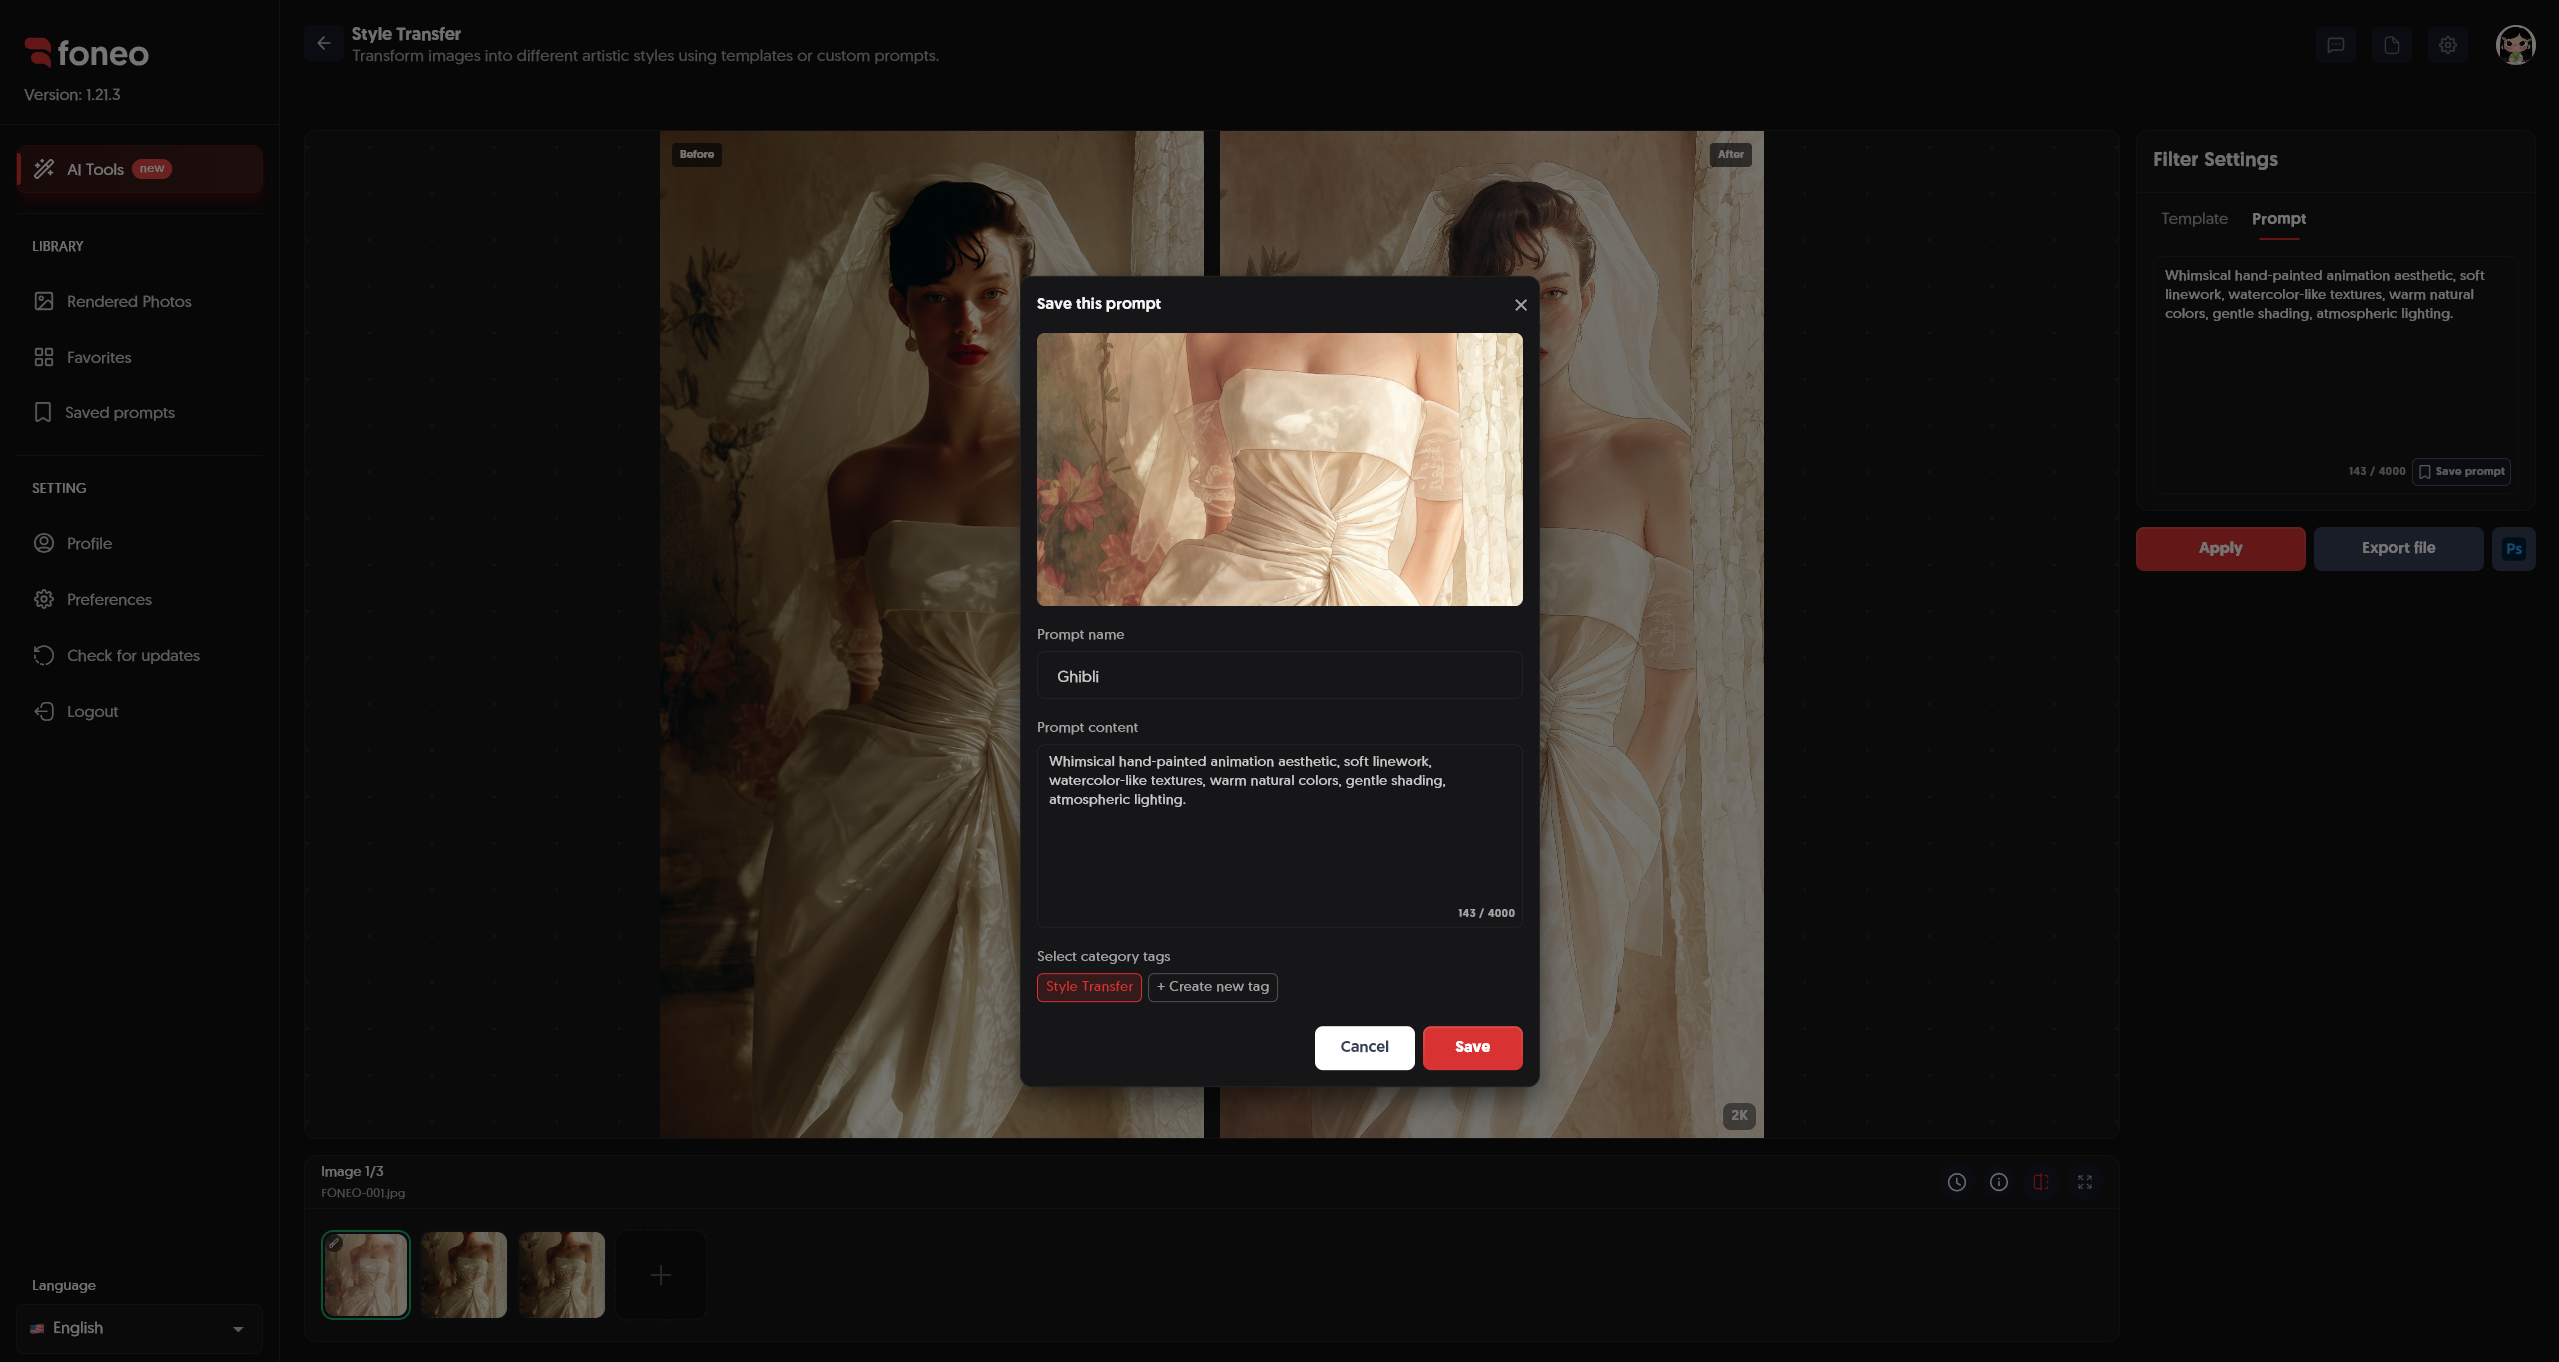The height and width of the screenshot is (1362, 2559).
Task: Open the chat message icon in header
Action: [x=2335, y=45]
